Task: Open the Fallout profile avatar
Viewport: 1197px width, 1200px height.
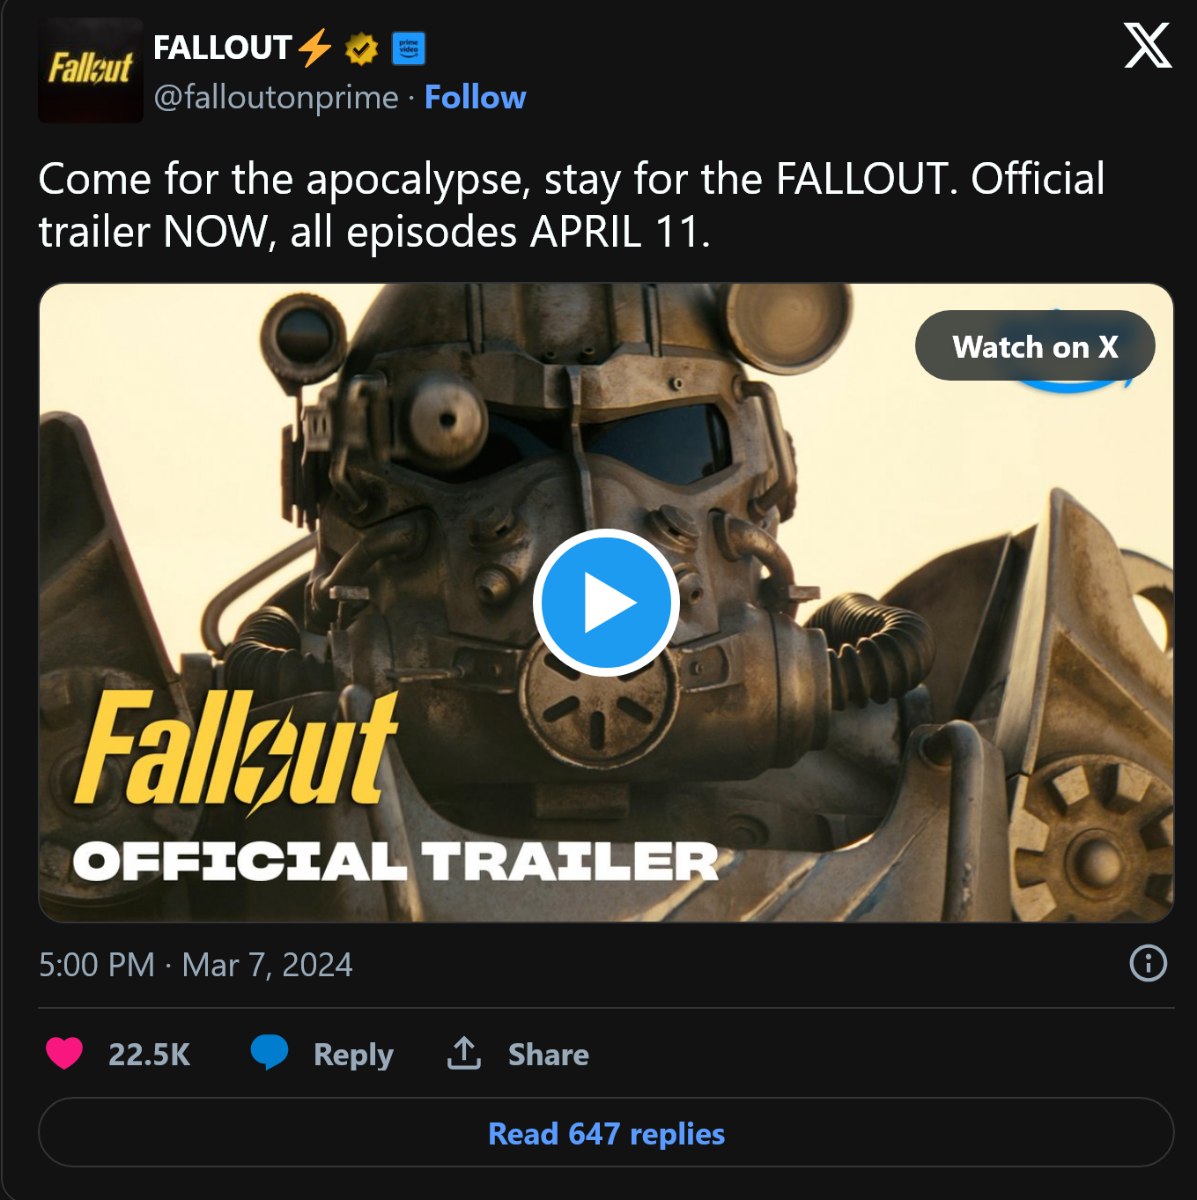Action: coord(91,70)
